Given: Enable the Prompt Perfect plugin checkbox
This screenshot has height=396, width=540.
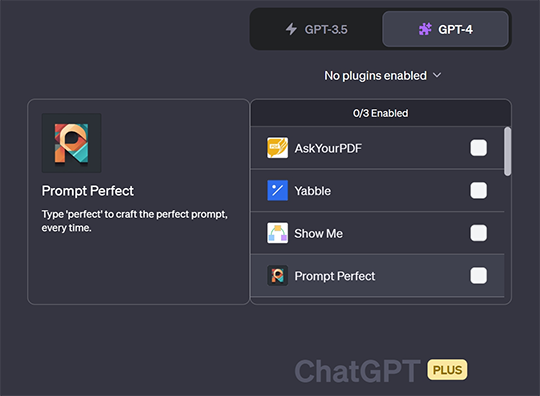Looking at the screenshot, I should tap(478, 275).
